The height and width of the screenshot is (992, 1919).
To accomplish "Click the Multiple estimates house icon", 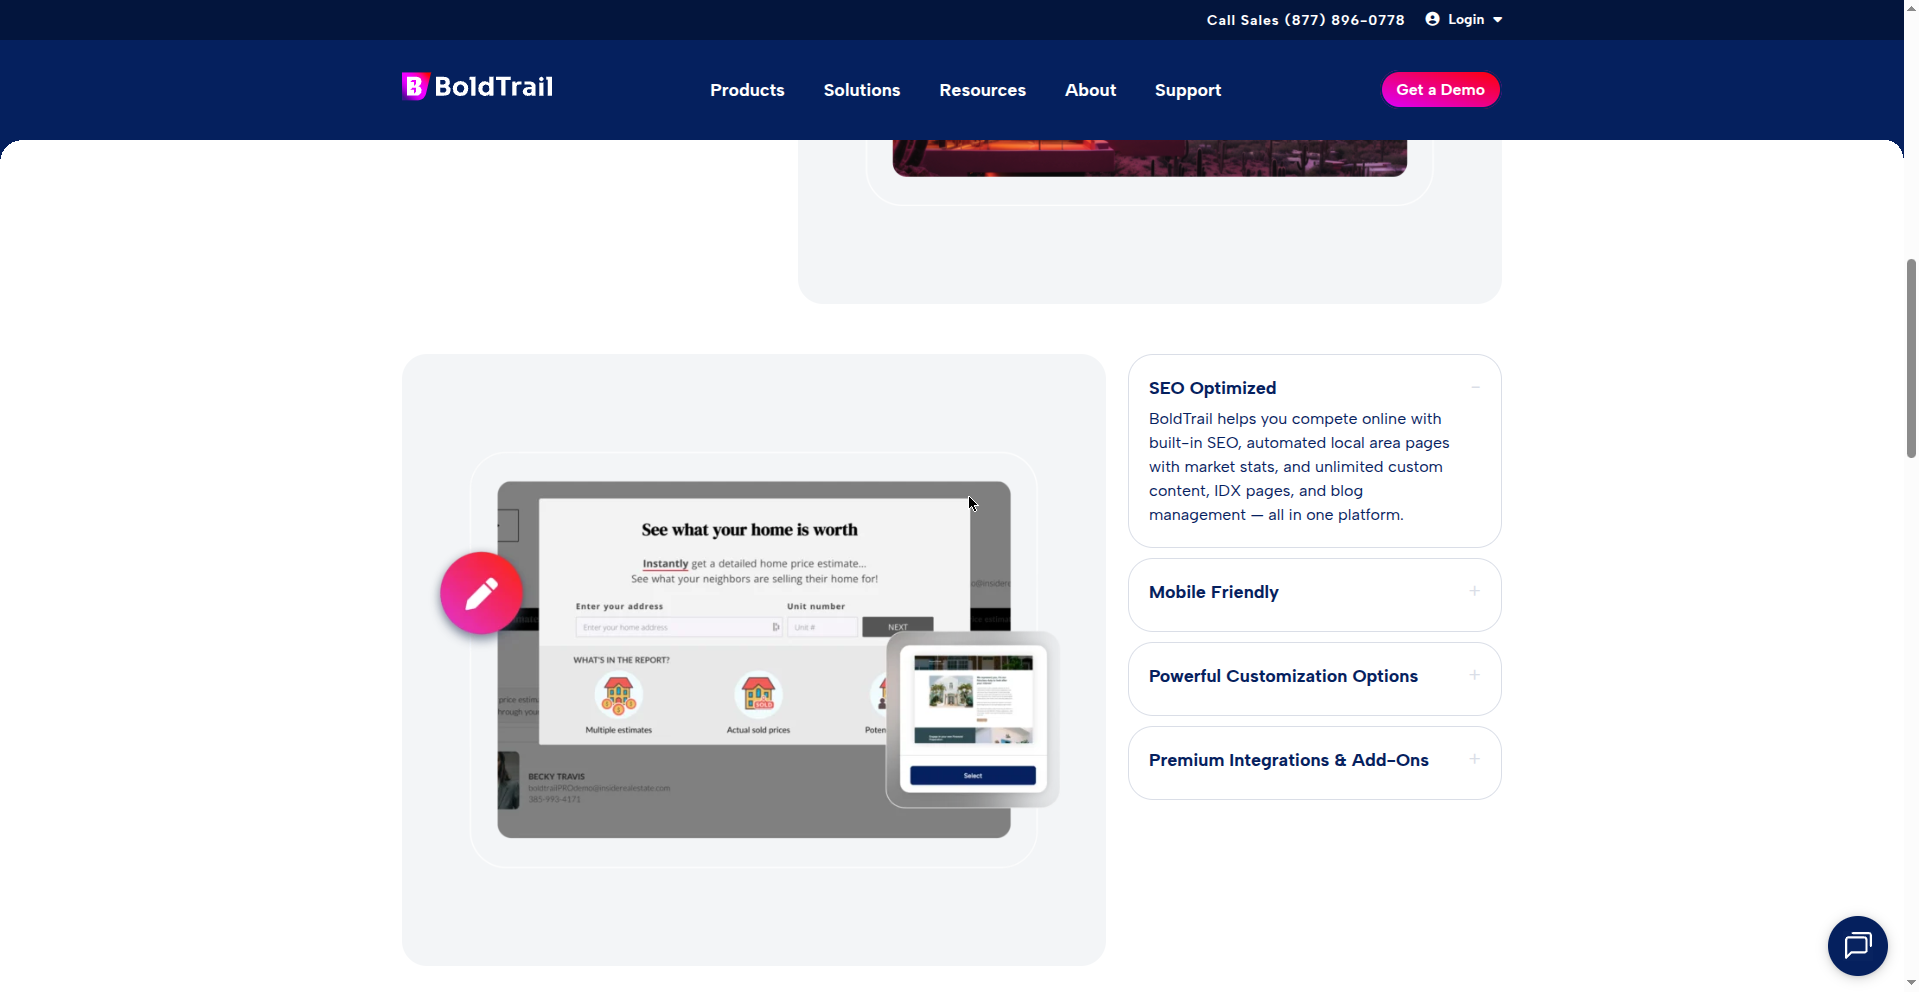I will pyautogui.click(x=618, y=694).
